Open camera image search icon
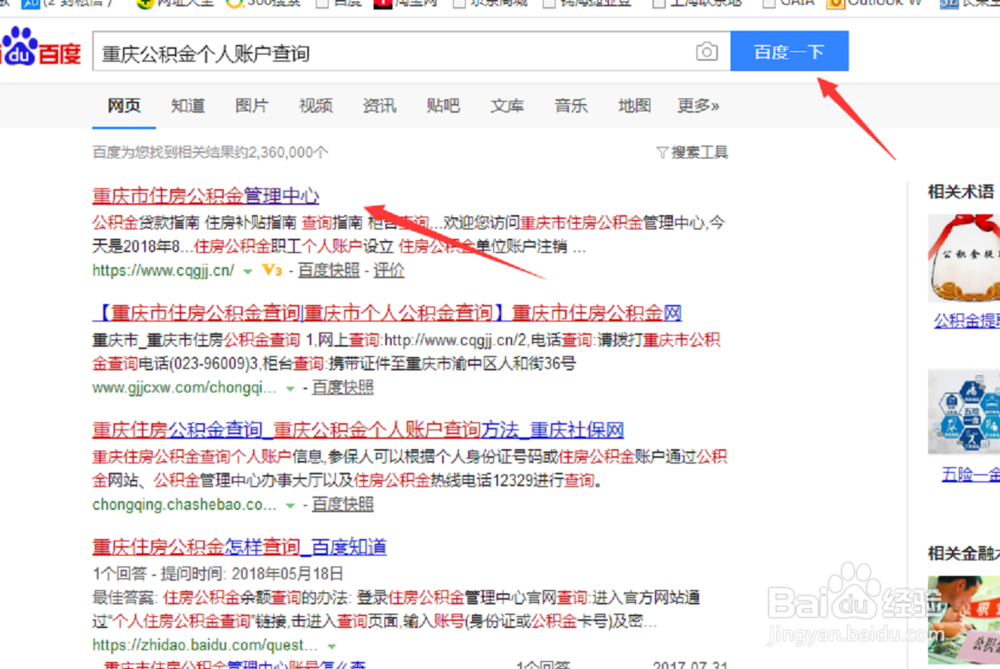The width and height of the screenshot is (1000, 669). (x=706, y=52)
